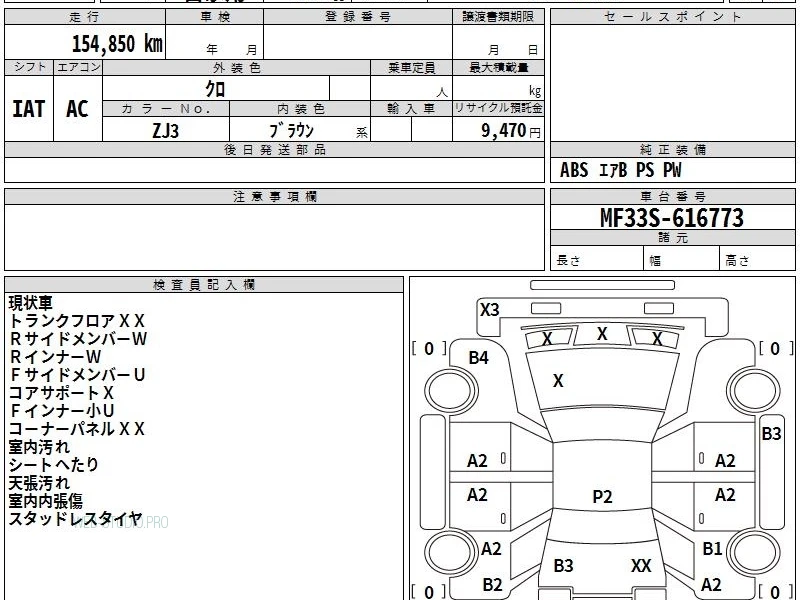Select recycle deposit 9,470円
The height and width of the screenshot is (600, 800).
pyautogui.click(x=511, y=131)
